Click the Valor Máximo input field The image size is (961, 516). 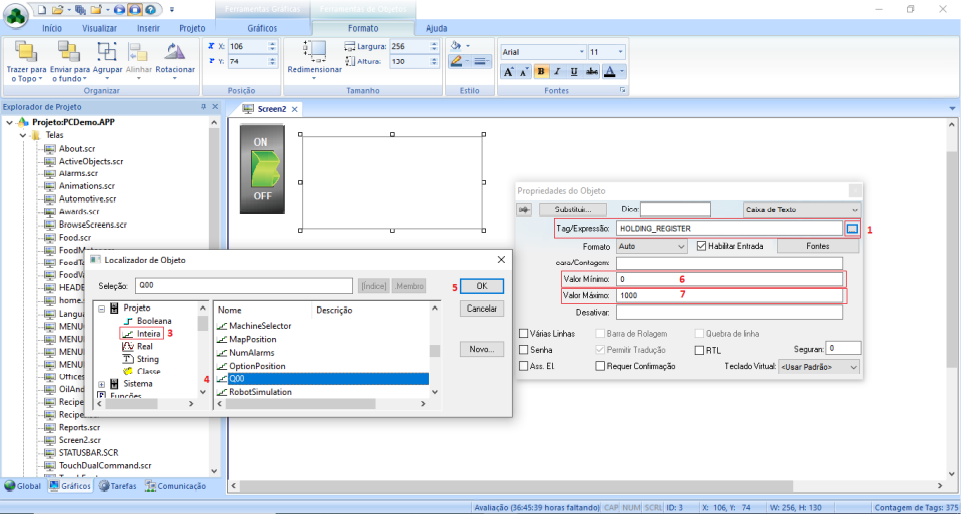tap(728, 296)
